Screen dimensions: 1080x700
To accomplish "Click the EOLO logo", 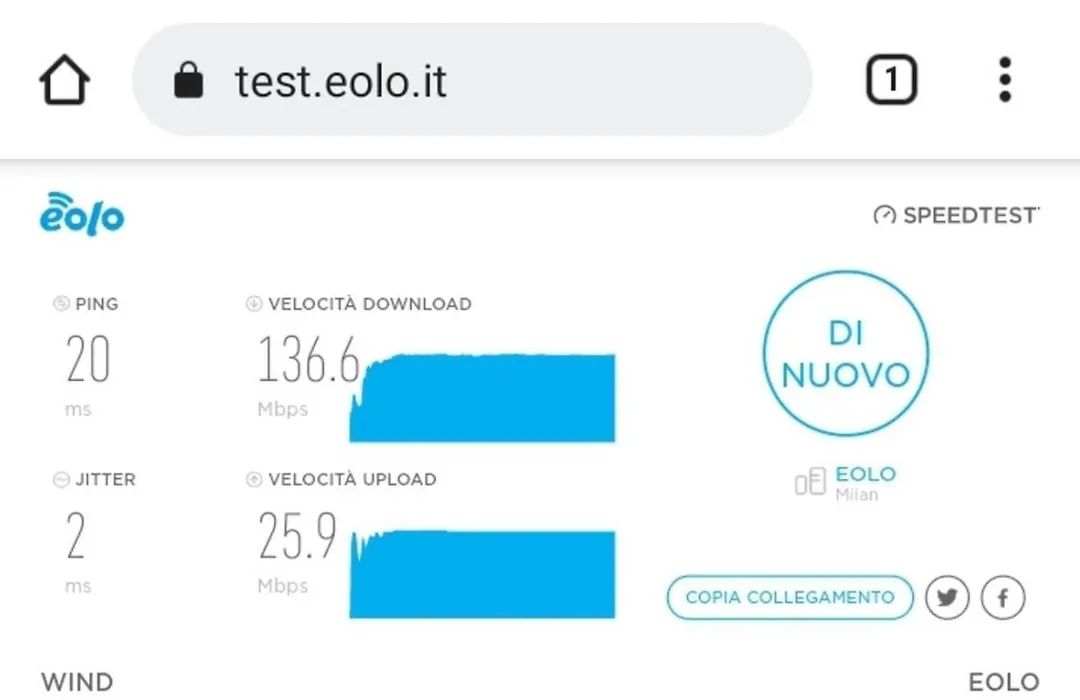I will 82,214.
